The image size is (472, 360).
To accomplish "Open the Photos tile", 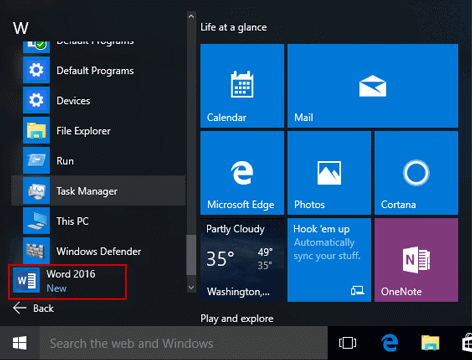I will 329,173.
